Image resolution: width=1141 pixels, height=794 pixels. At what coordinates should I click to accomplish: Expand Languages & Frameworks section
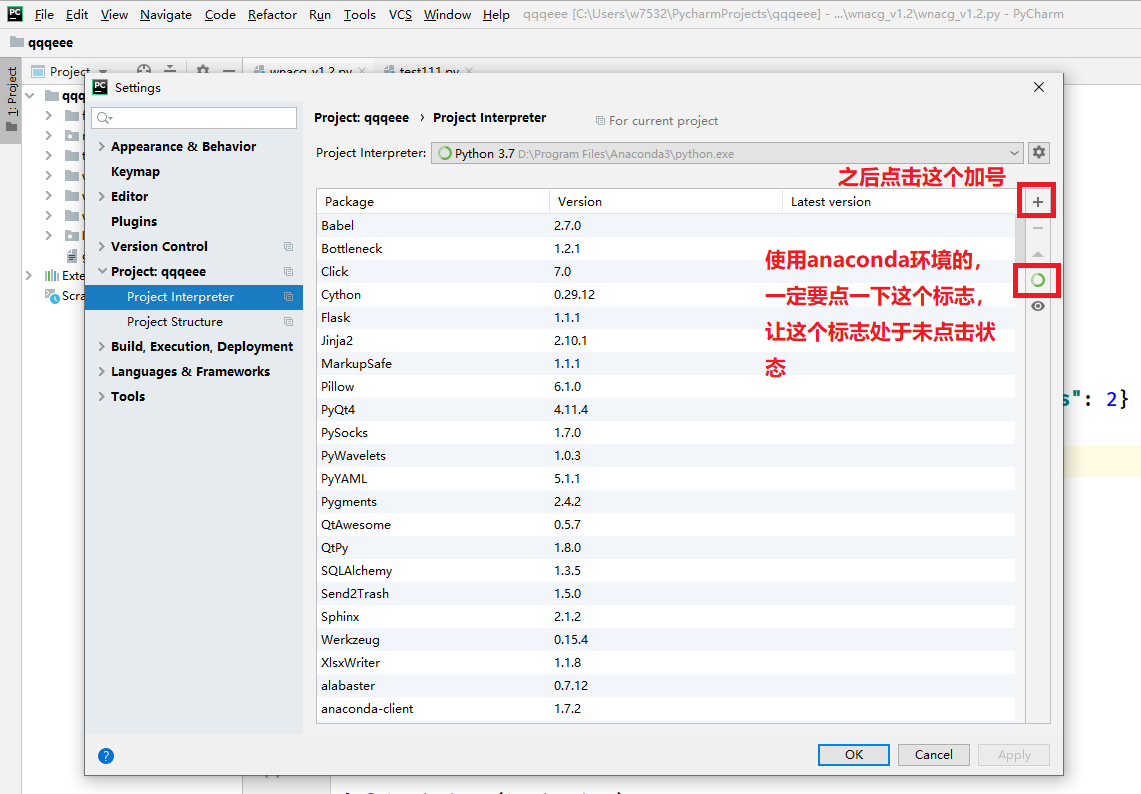[x=102, y=372]
